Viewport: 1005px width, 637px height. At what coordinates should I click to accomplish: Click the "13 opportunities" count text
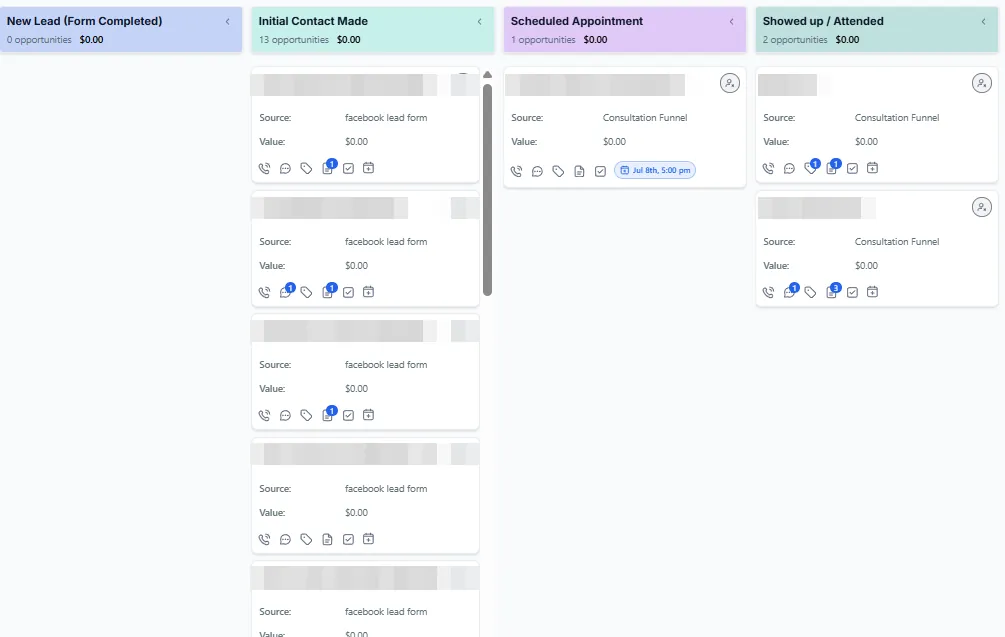[294, 40]
